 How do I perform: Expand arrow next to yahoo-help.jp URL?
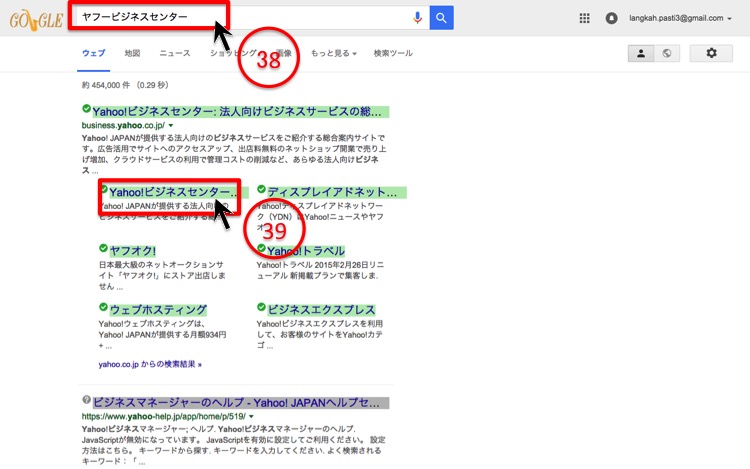pos(251,417)
